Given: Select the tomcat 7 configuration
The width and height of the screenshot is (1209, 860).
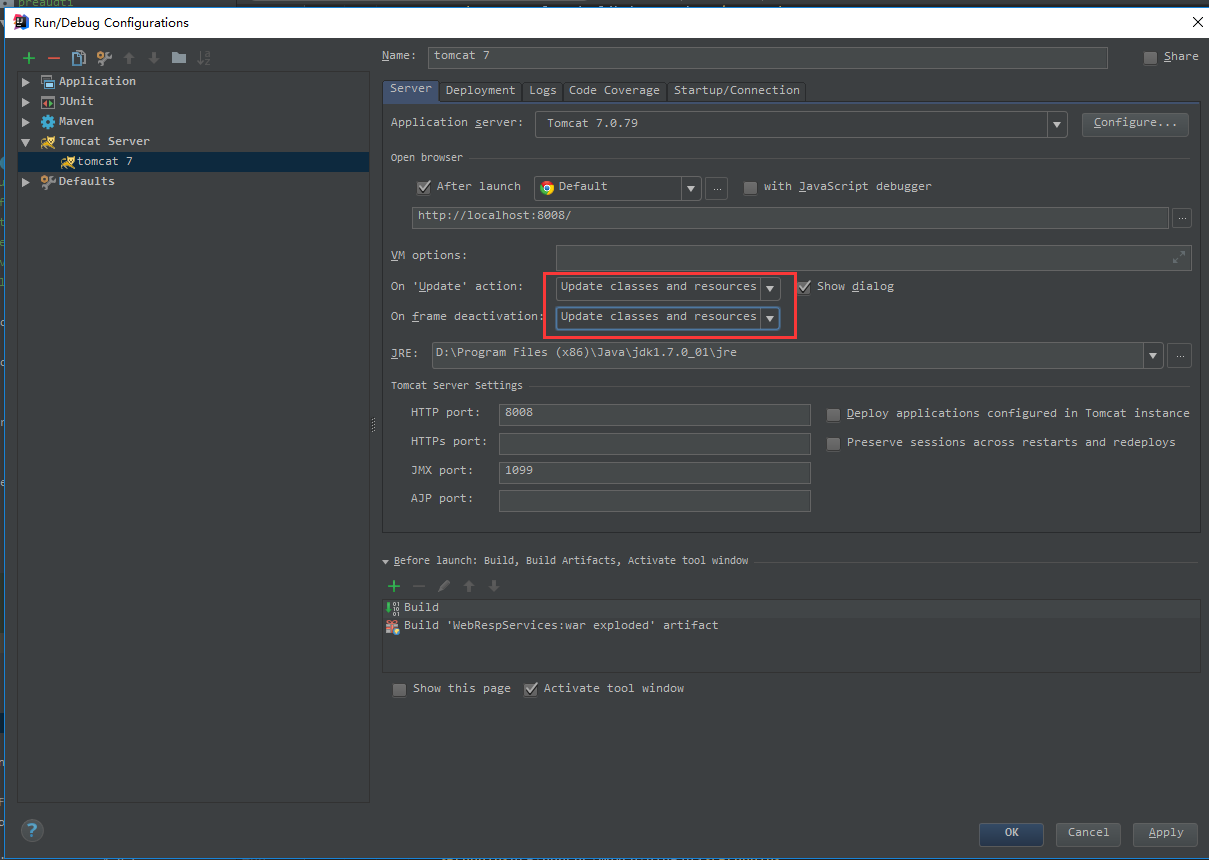Looking at the screenshot, I should coord(193,162).
